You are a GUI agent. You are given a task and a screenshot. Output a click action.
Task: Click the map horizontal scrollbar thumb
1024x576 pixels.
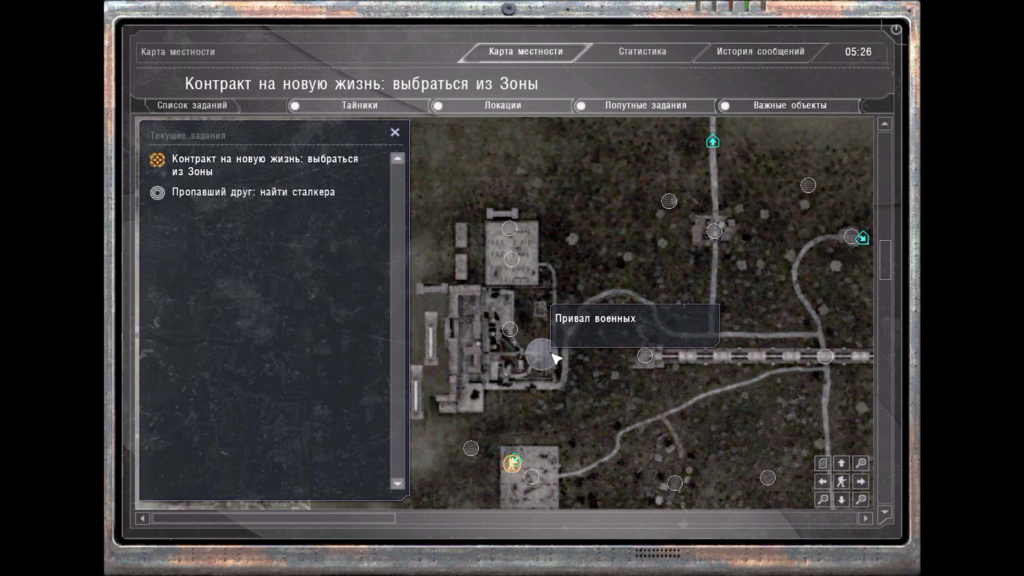tap(274, 519)
